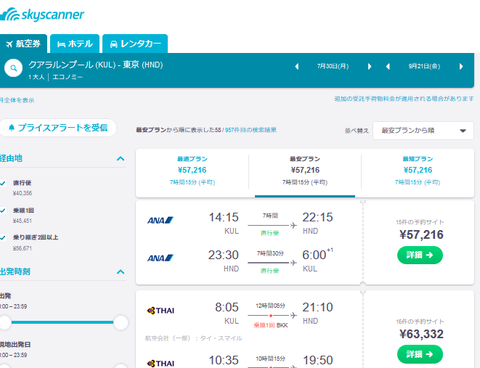Viewport: 480px width, 368px height.
Task: Go to previous return date before 9月21日
Action: [x=388, y=67]
